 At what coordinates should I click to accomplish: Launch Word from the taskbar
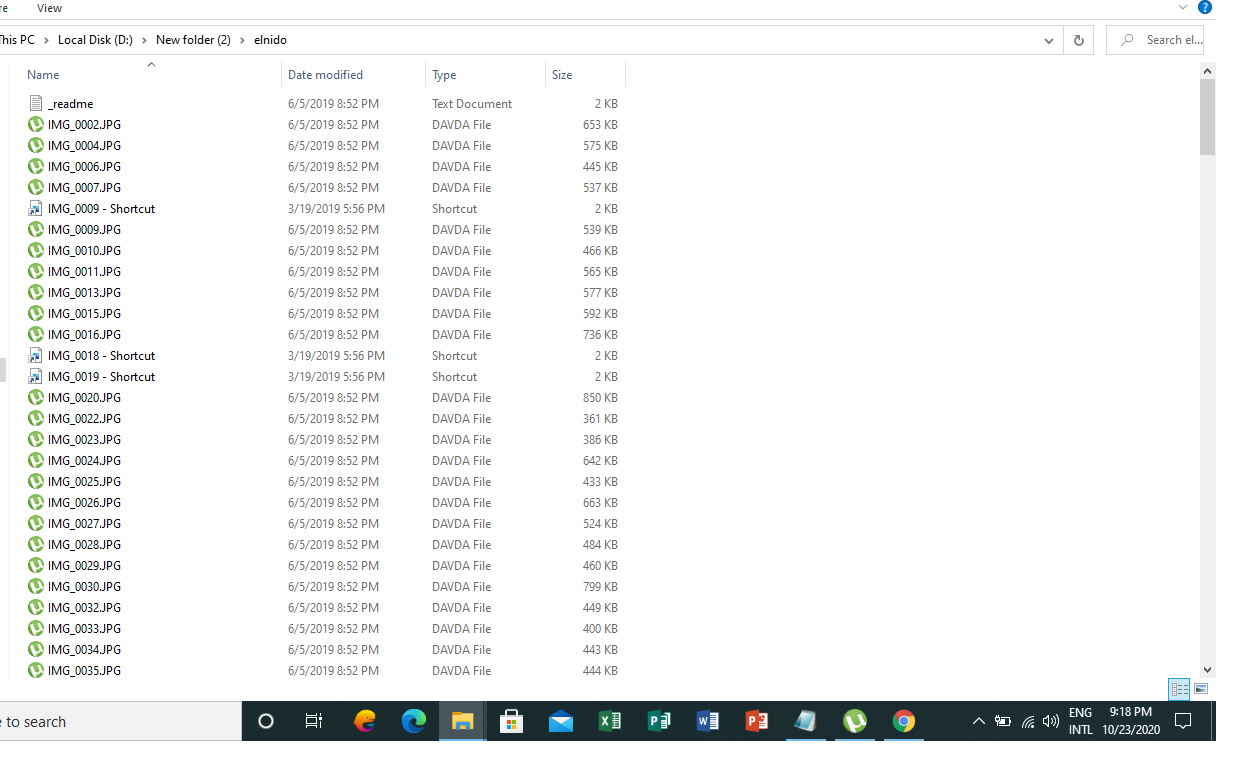tap(707, 721)
